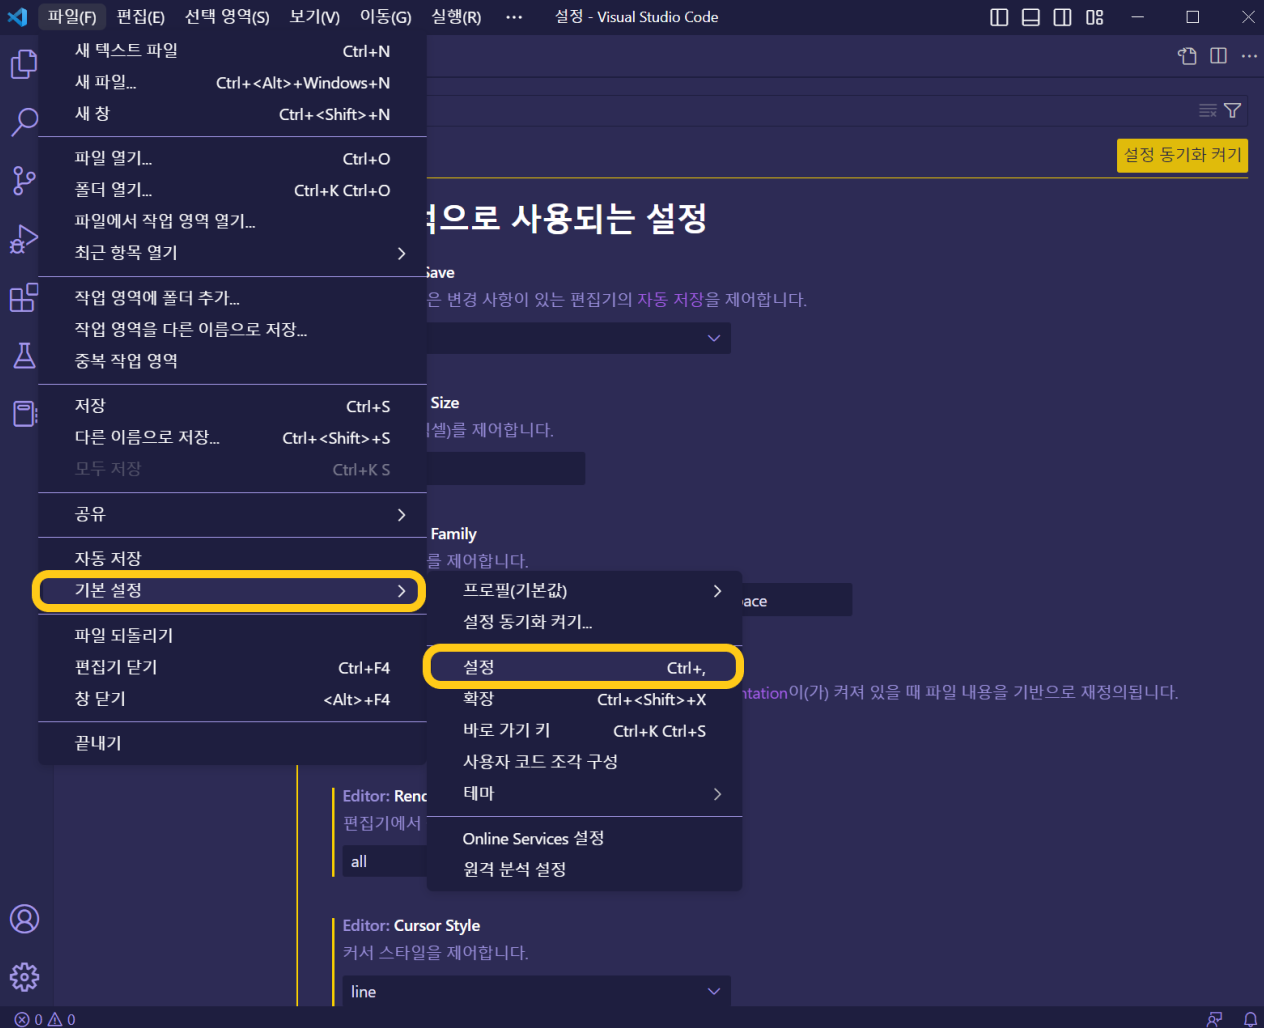Click Open Settings (JSON) icon
1264x1028 pixels.
(1187, 56)
